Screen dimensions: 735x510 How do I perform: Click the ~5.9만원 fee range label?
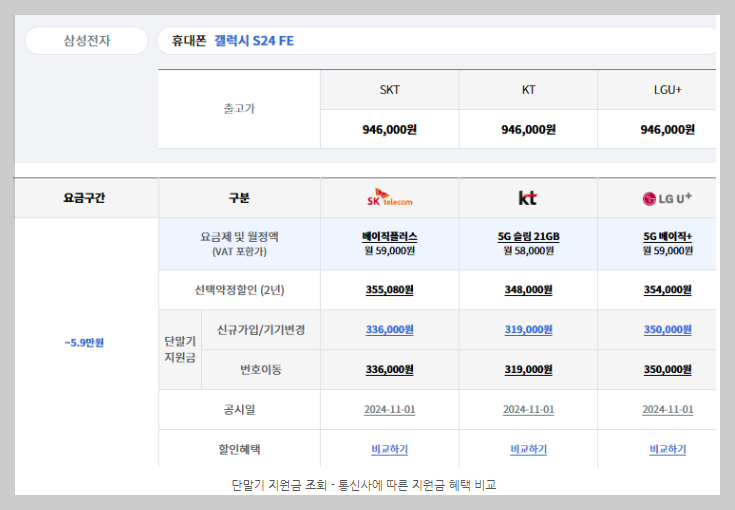pyautogui.click(x=84, y=343)
